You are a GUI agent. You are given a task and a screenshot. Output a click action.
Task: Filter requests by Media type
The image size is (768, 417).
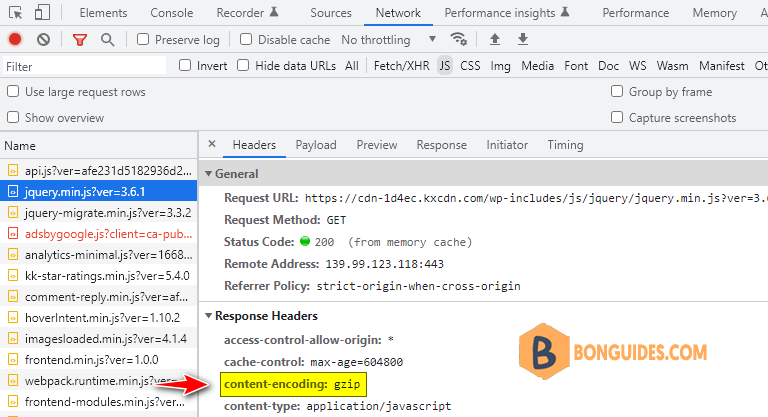[537, 66]
